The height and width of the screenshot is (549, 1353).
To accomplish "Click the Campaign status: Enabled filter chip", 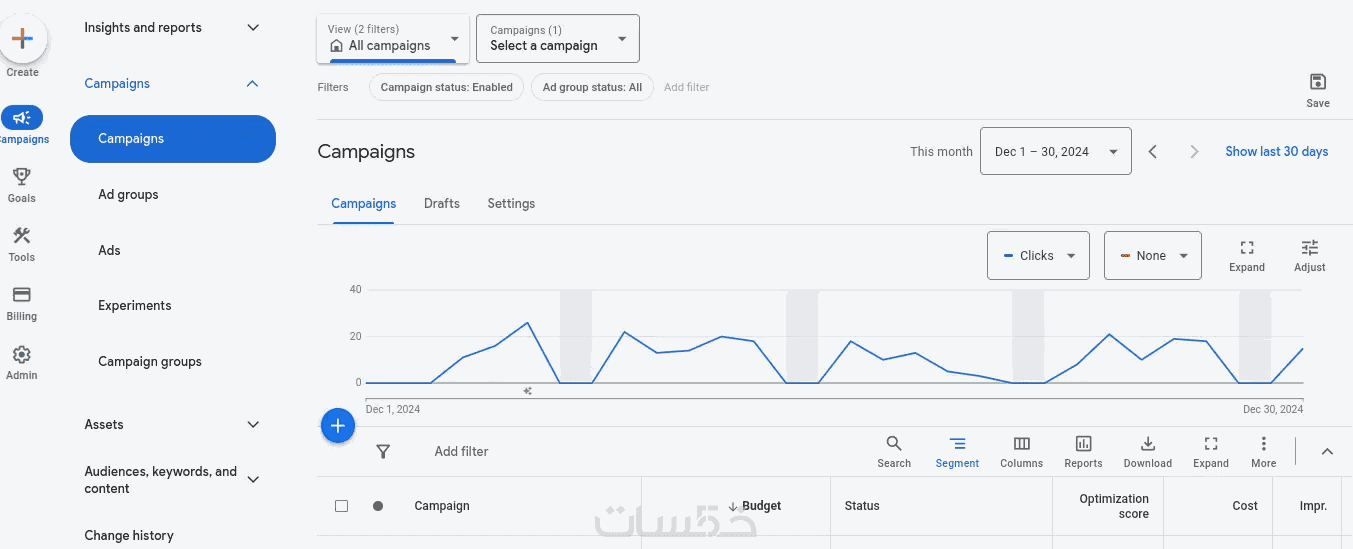I will click(x=446, y=88).
